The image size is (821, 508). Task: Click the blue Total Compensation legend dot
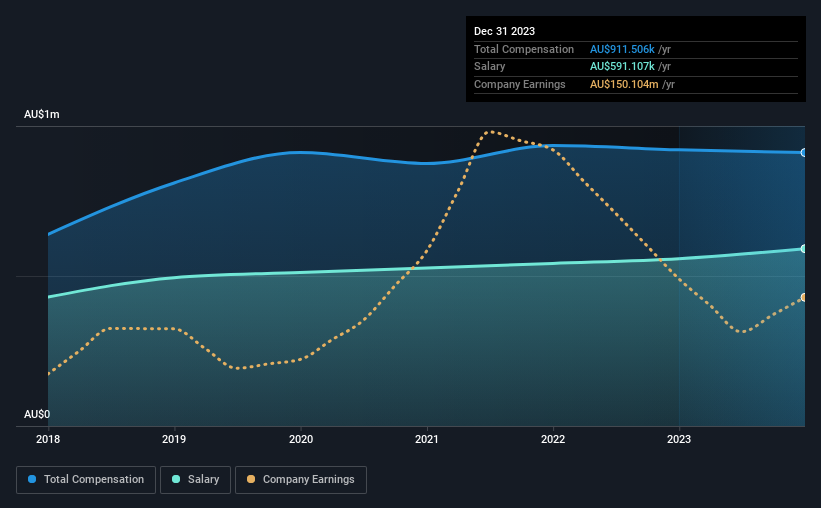tap(32, 479)
